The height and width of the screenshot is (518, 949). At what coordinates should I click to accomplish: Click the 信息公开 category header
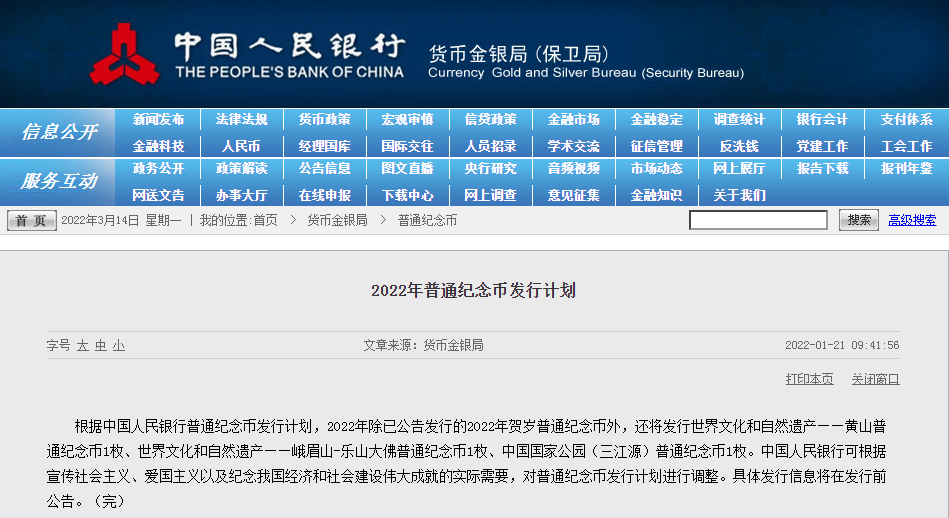point(59,132)
